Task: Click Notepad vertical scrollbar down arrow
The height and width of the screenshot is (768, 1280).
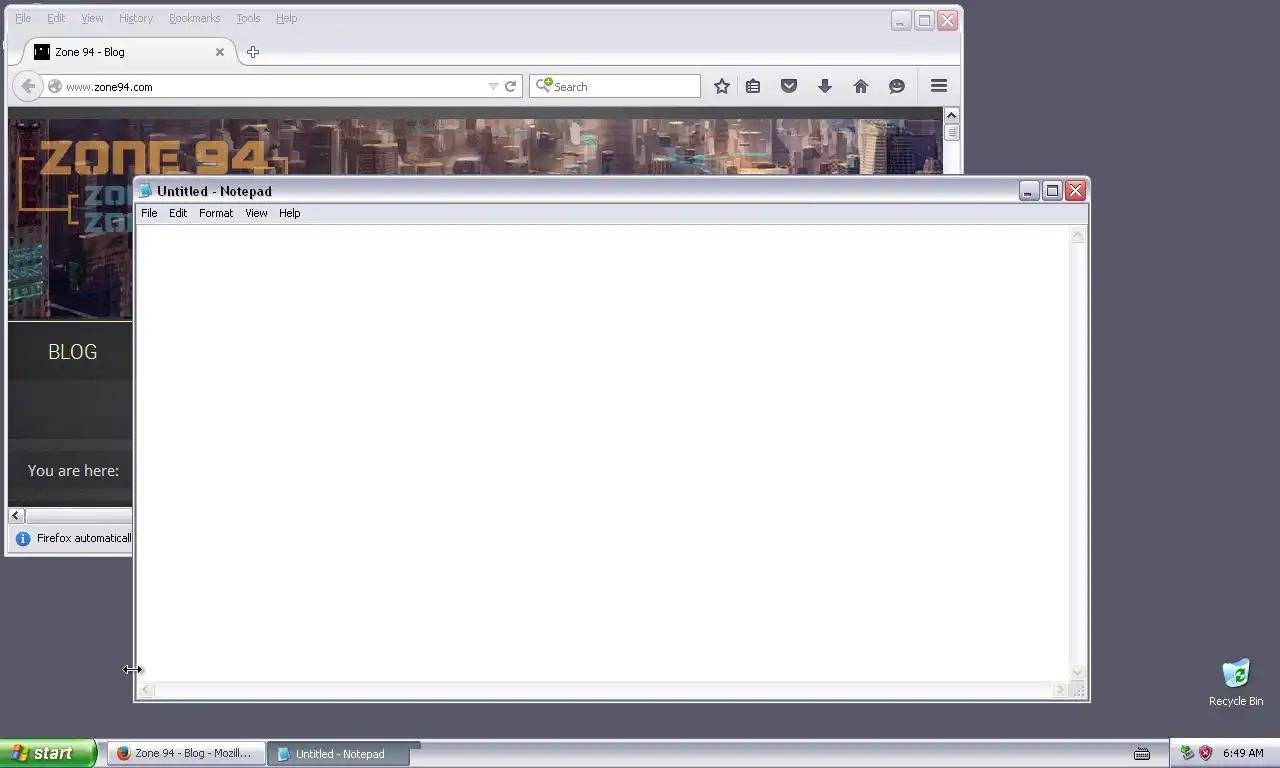Action: tap(1078, 673)
